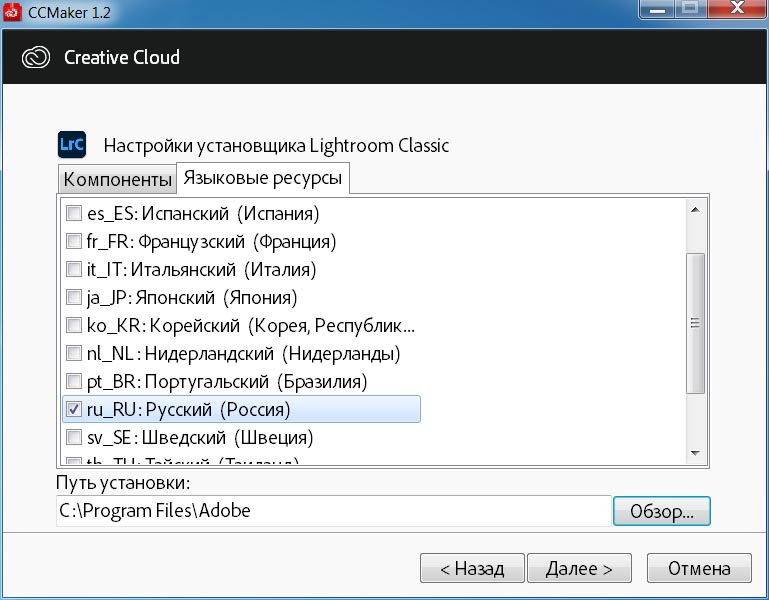Select the row text 'fr_FR: Французский (Франция)'

click(x=211, y=241)
